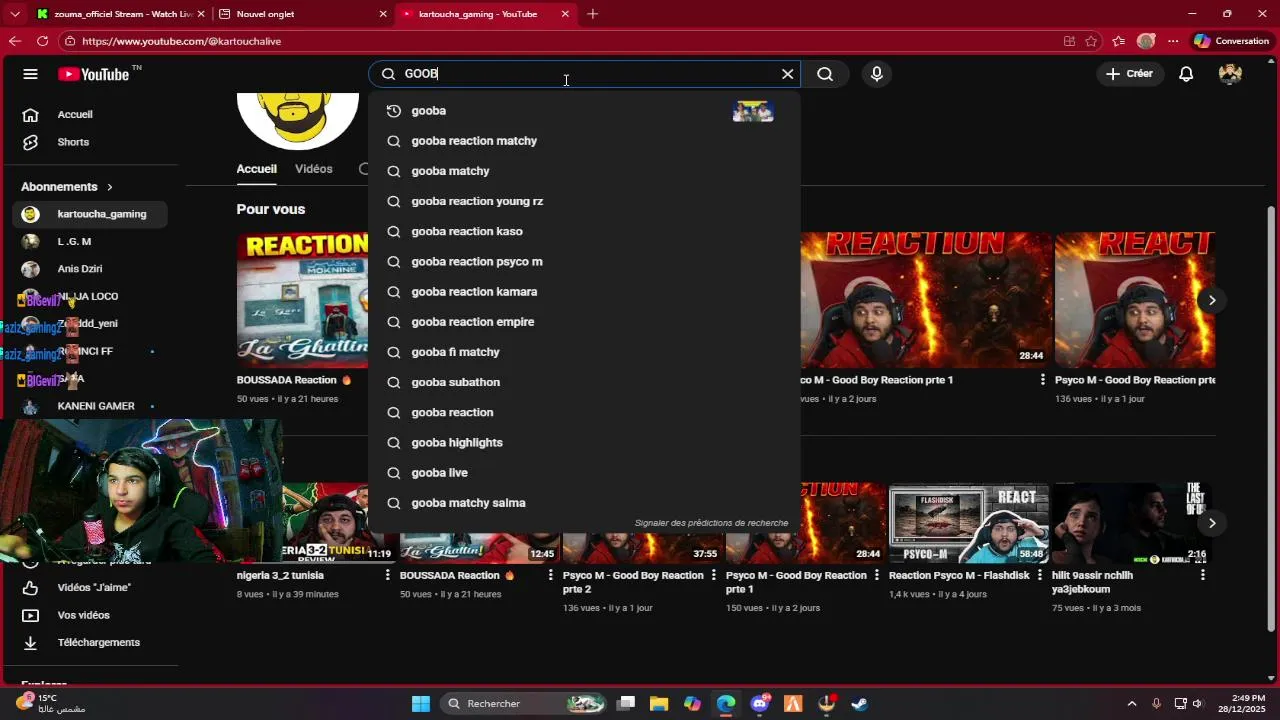Viewport: 1280px width, 720px height.
Task: Open Téléchargements in the sidebar
Action: (90, 643)
